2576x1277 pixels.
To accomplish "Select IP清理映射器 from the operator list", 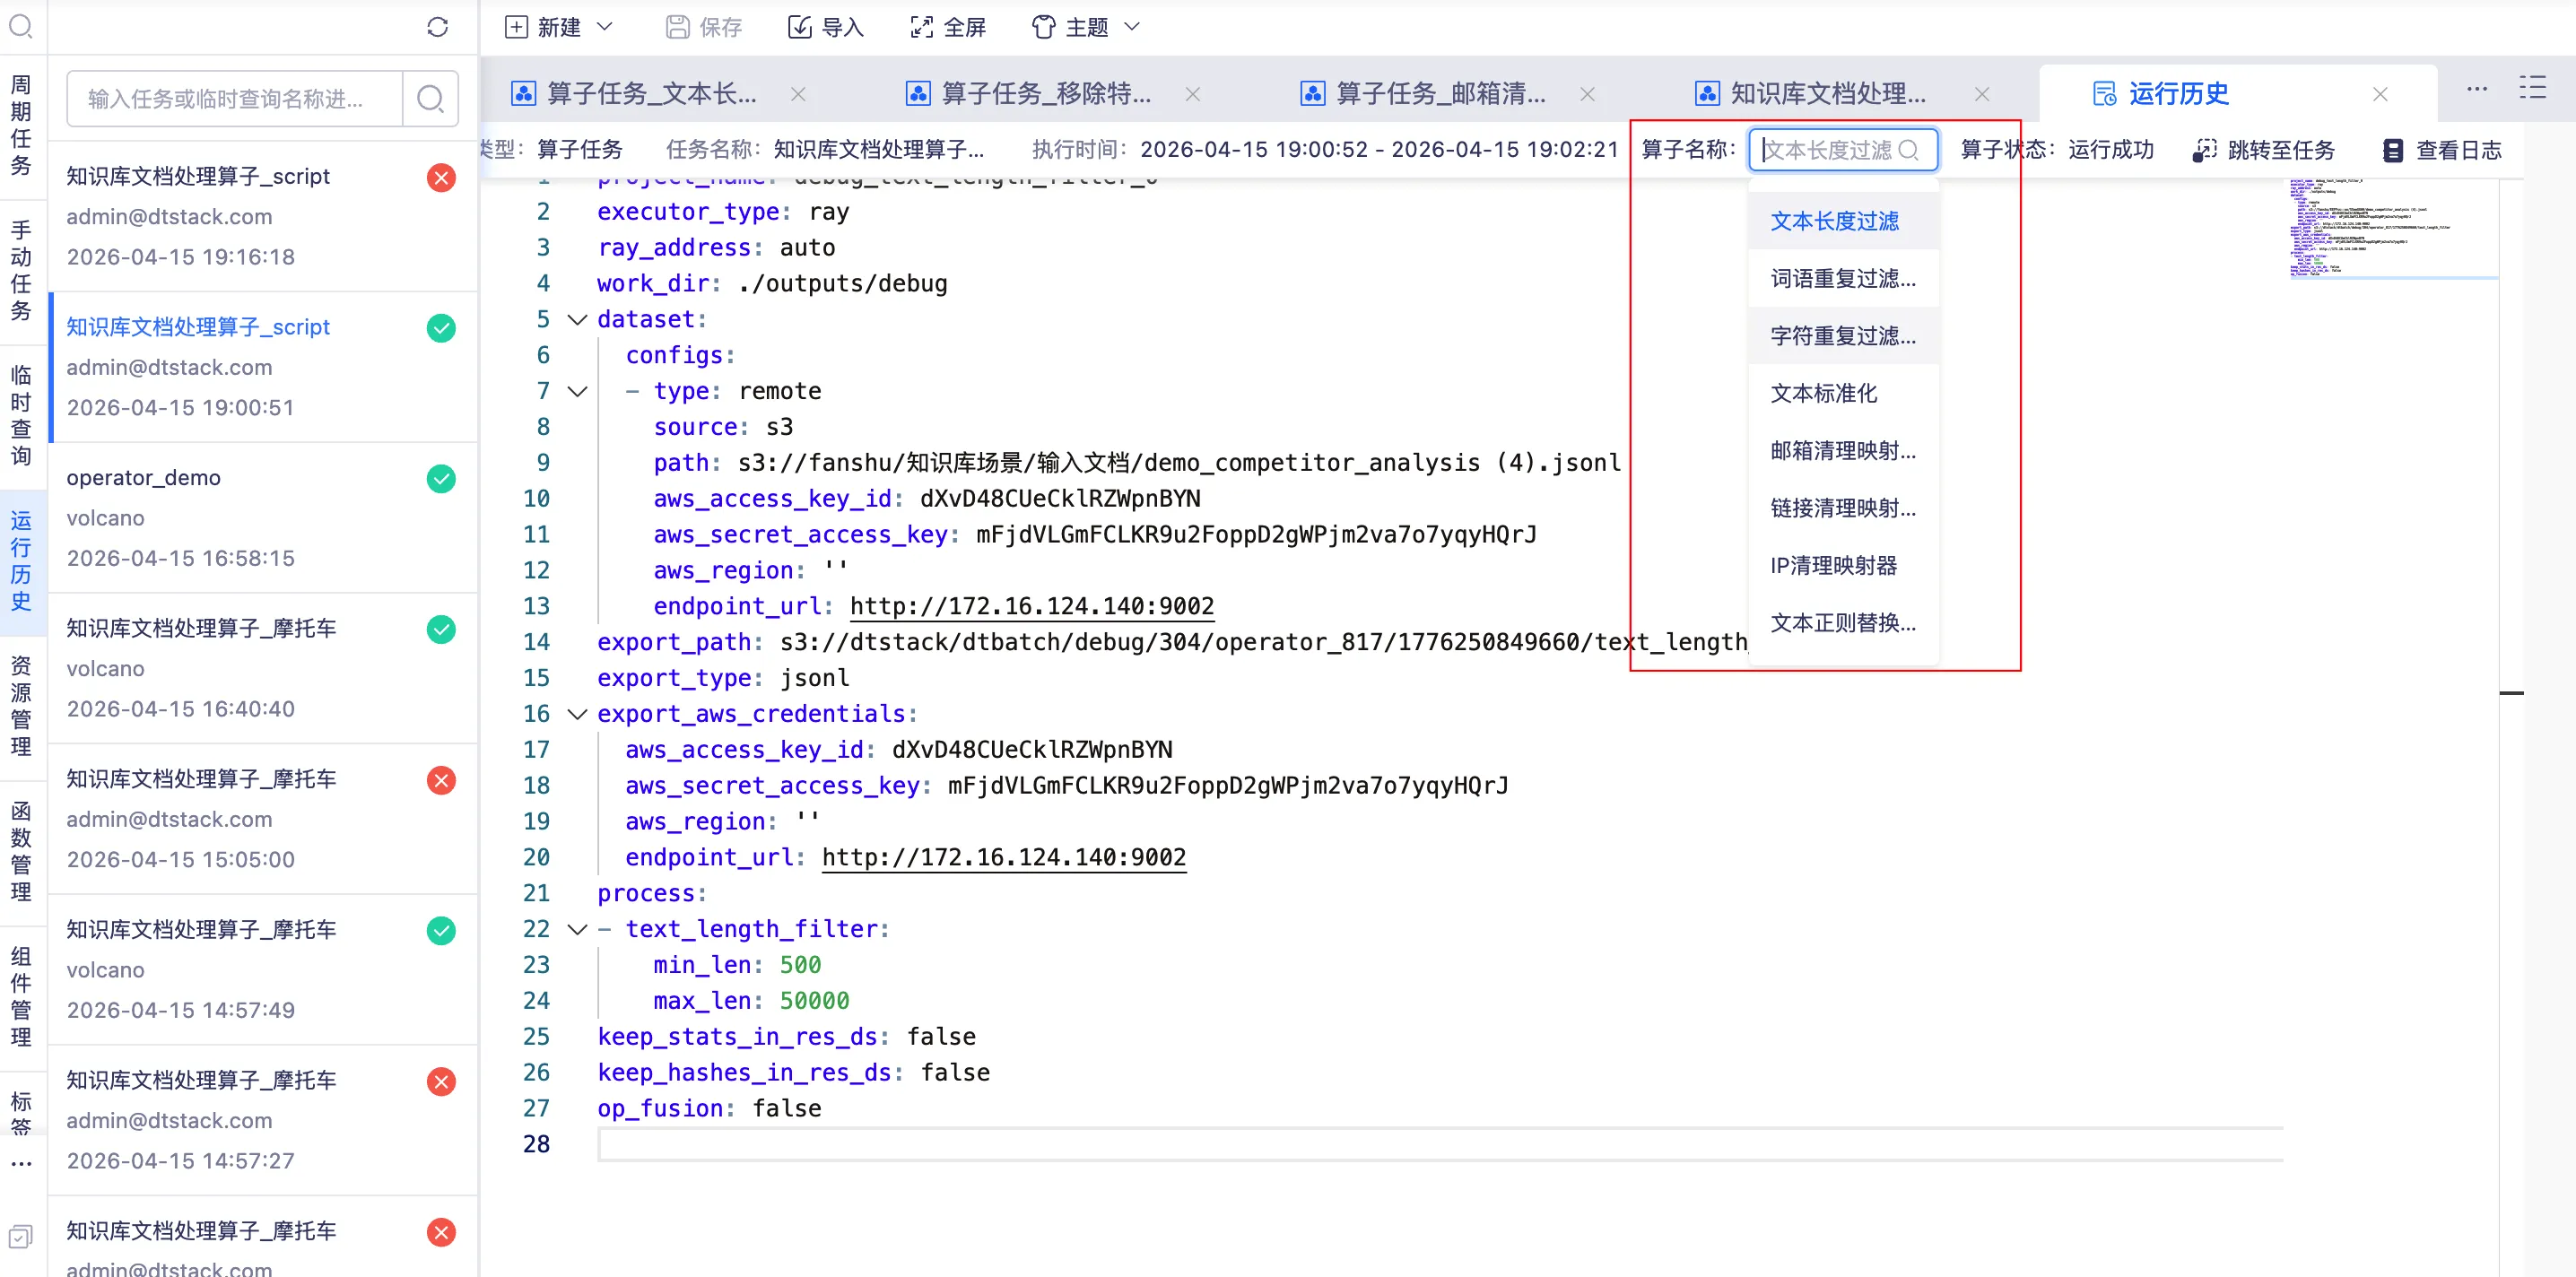I will pyautogui.click(x=1843, y=566).
